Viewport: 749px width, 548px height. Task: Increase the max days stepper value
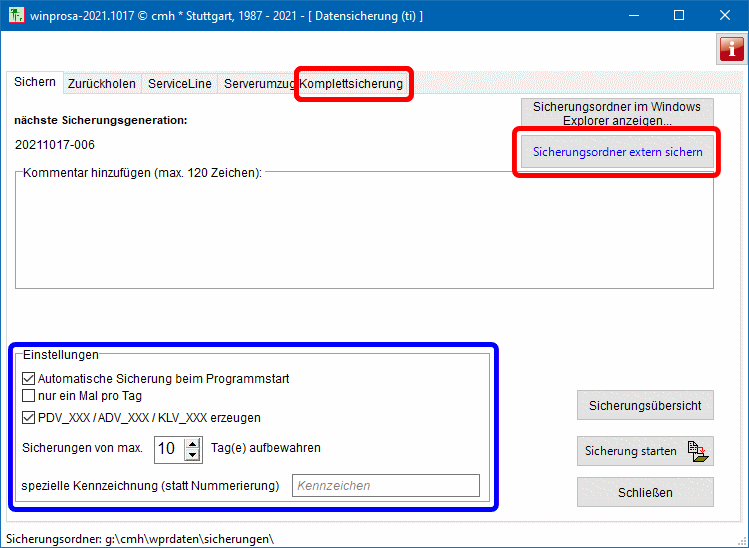193,443
